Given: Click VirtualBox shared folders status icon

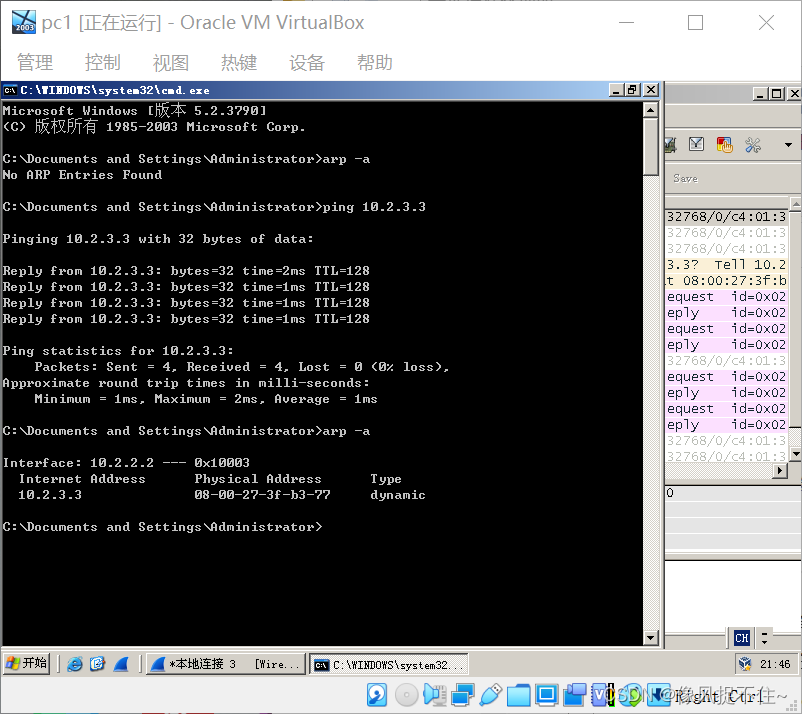Looking at the screenshot, I should tap(518, 695).
